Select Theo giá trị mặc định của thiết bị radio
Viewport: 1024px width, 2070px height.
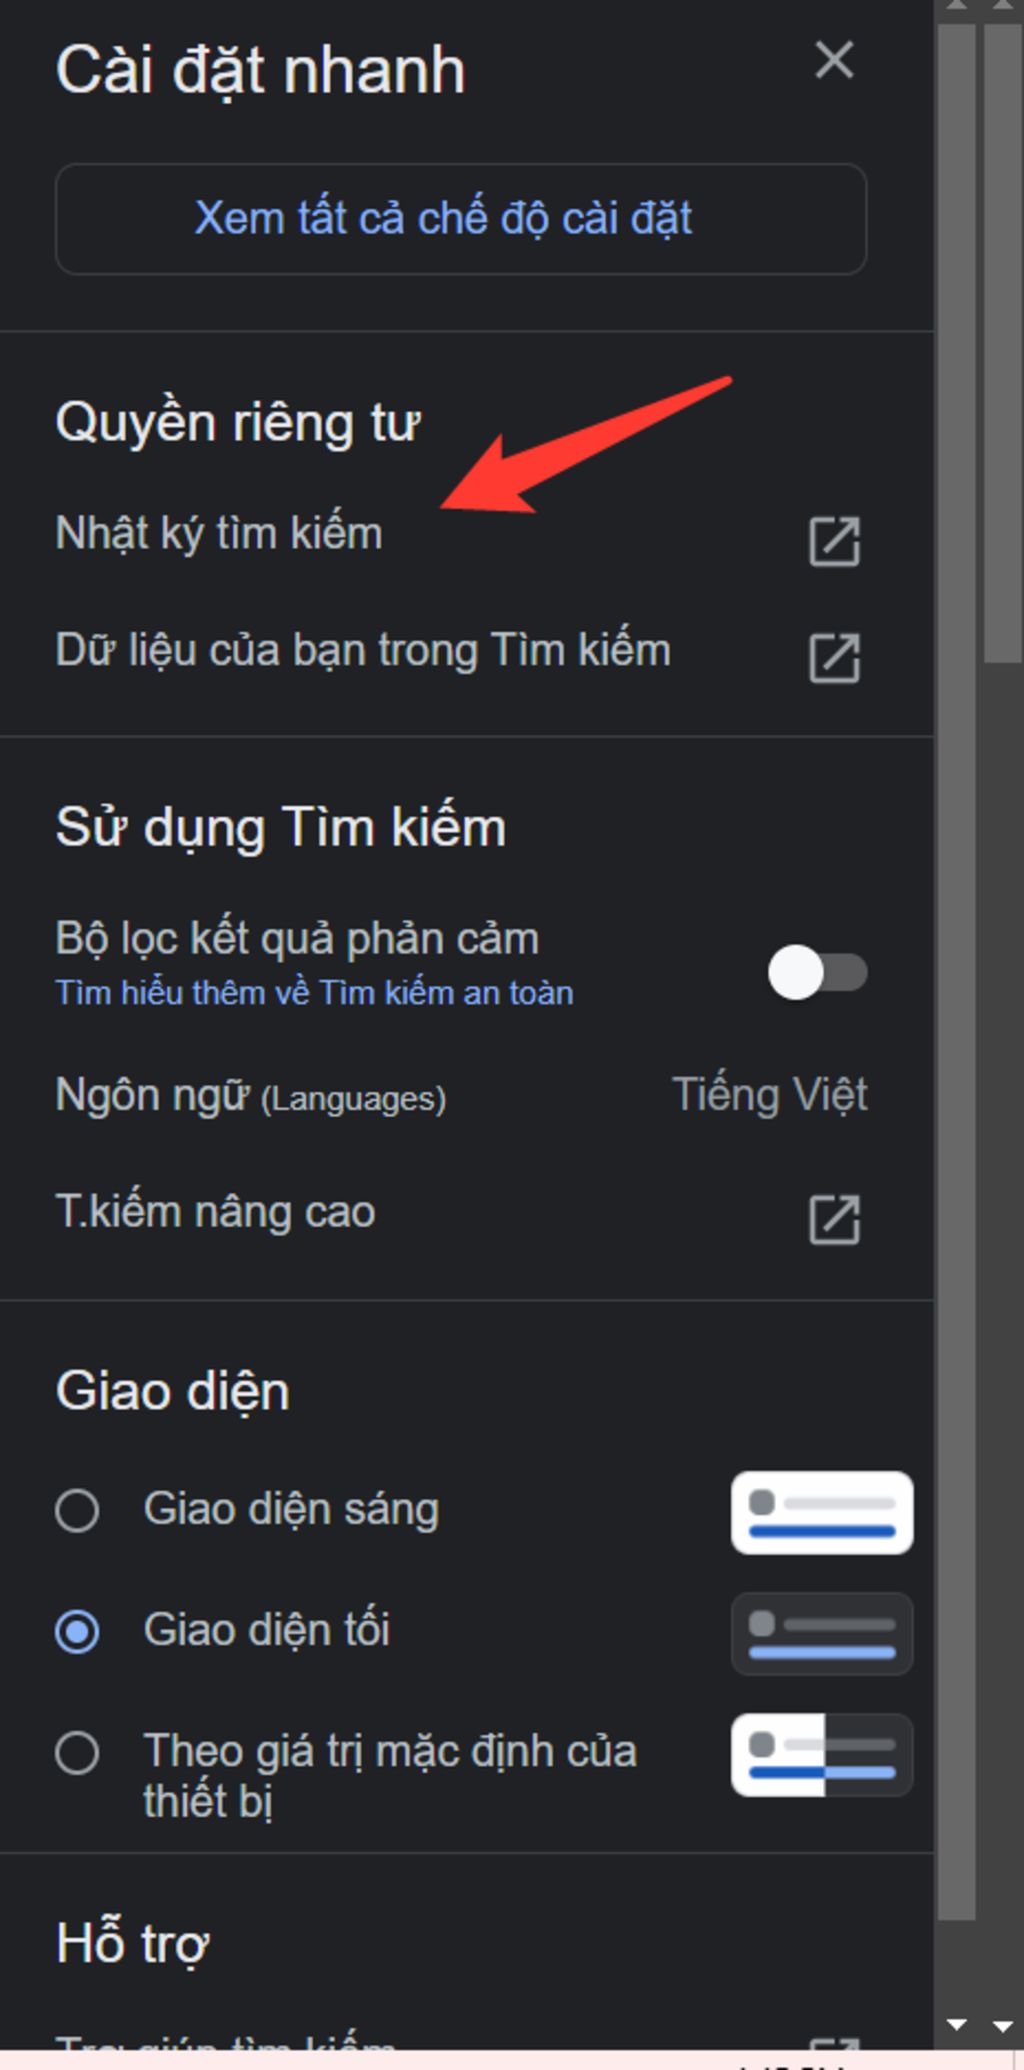point(77,1753)
